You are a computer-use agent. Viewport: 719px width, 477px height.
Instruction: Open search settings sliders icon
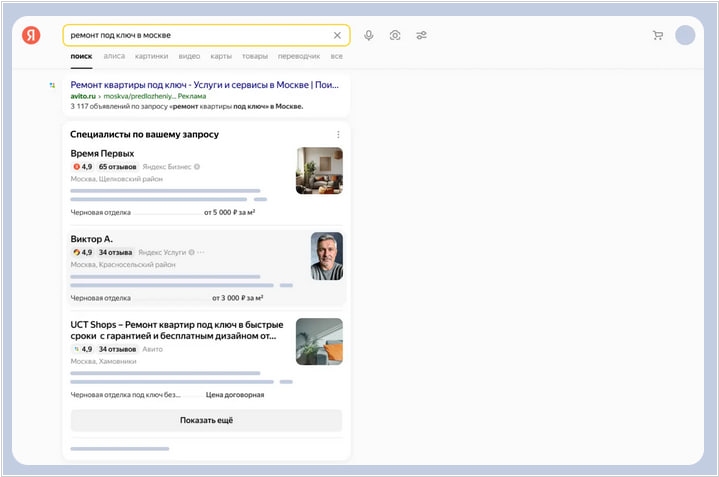click(x=421, y=35)
